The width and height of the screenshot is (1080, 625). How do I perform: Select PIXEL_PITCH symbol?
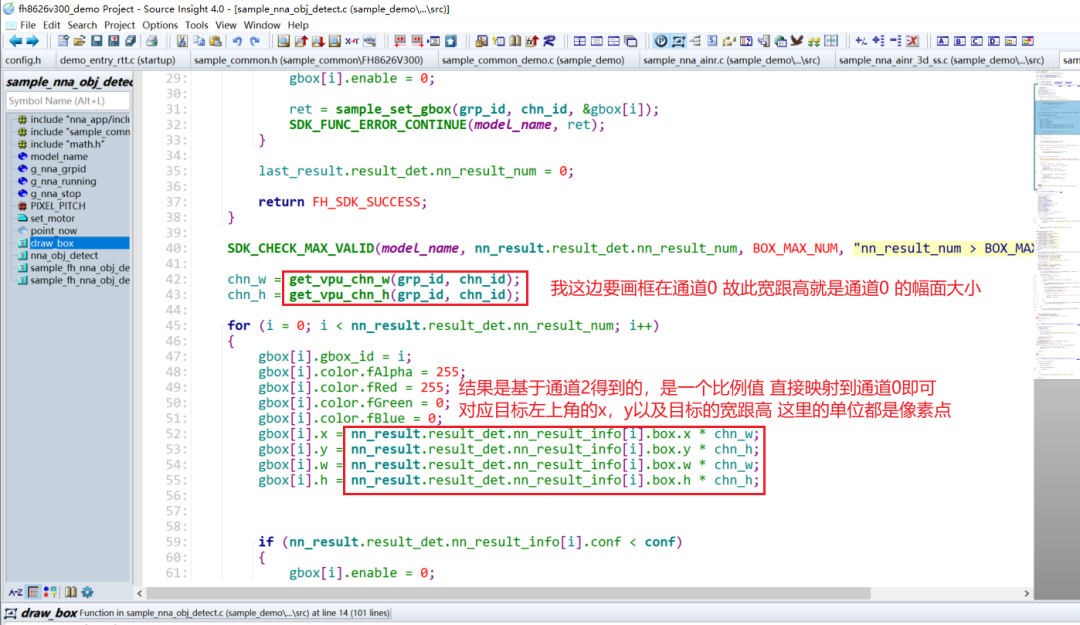tap(58, 206)
